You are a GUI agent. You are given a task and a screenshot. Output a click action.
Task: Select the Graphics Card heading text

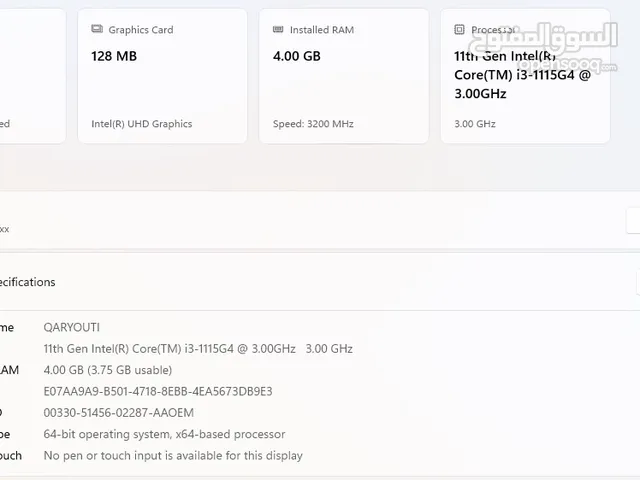141,30
